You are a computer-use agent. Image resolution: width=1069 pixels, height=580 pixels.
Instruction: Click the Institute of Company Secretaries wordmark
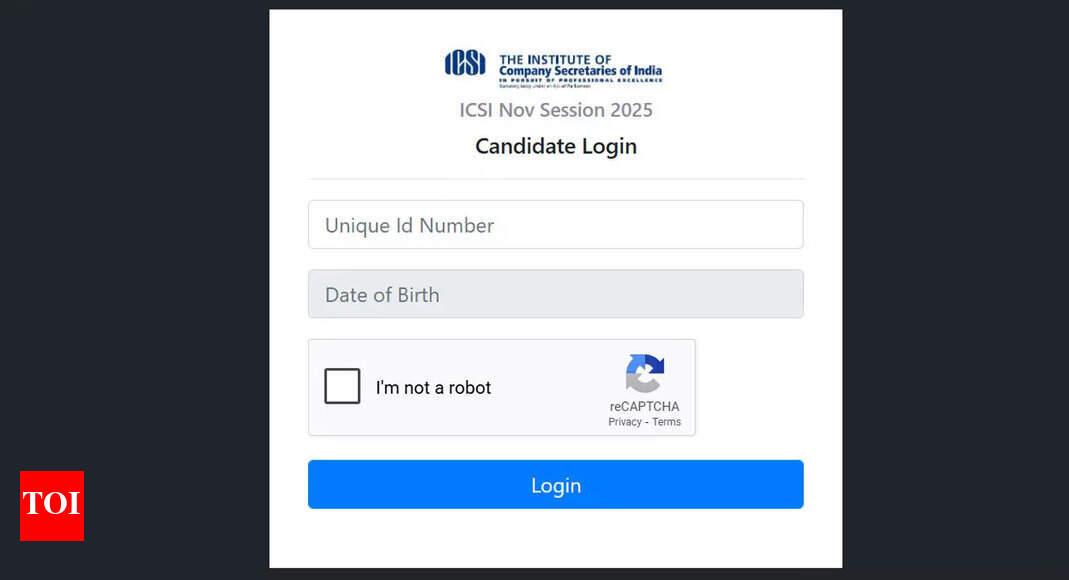coord(584,64)
